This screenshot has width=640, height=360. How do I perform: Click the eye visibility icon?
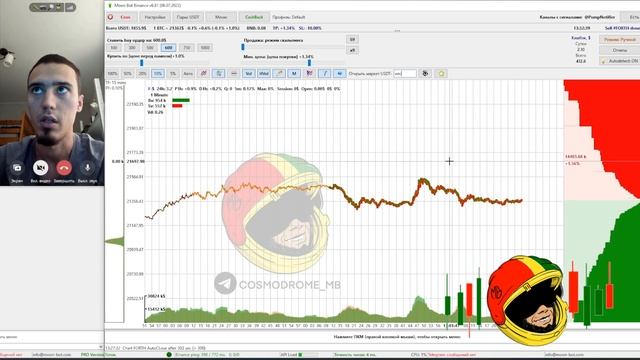pos(425,73)
